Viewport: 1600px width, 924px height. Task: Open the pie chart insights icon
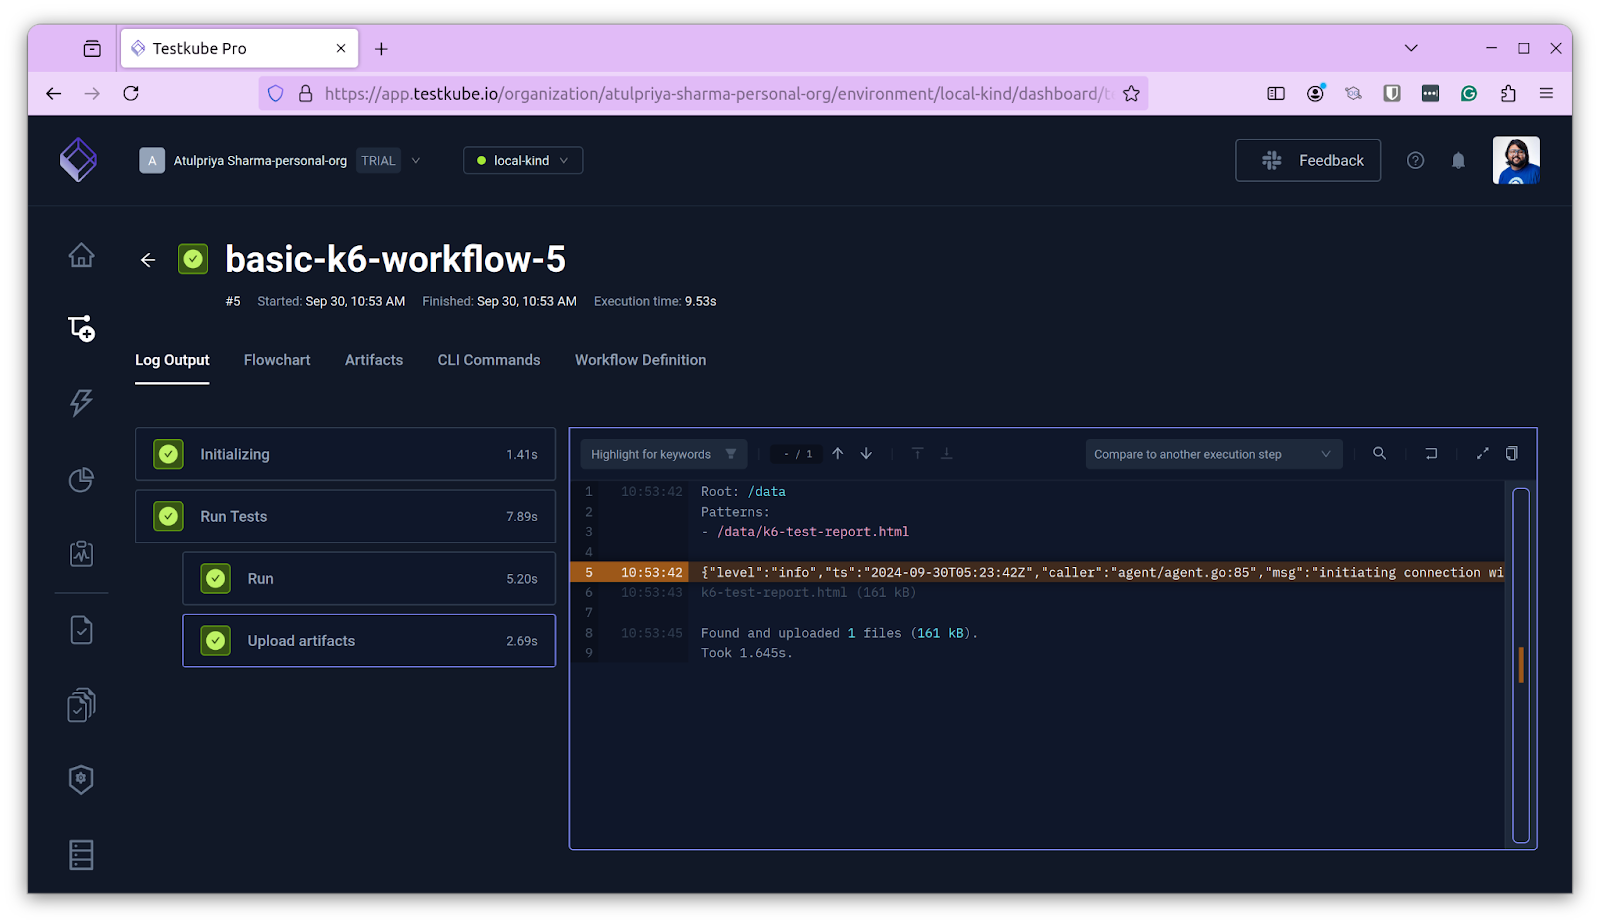click(81, 480)
